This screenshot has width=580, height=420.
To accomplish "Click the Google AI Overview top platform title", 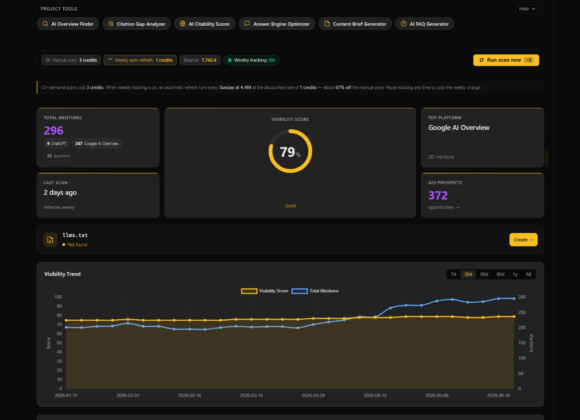I will click(x=459, y=128).
